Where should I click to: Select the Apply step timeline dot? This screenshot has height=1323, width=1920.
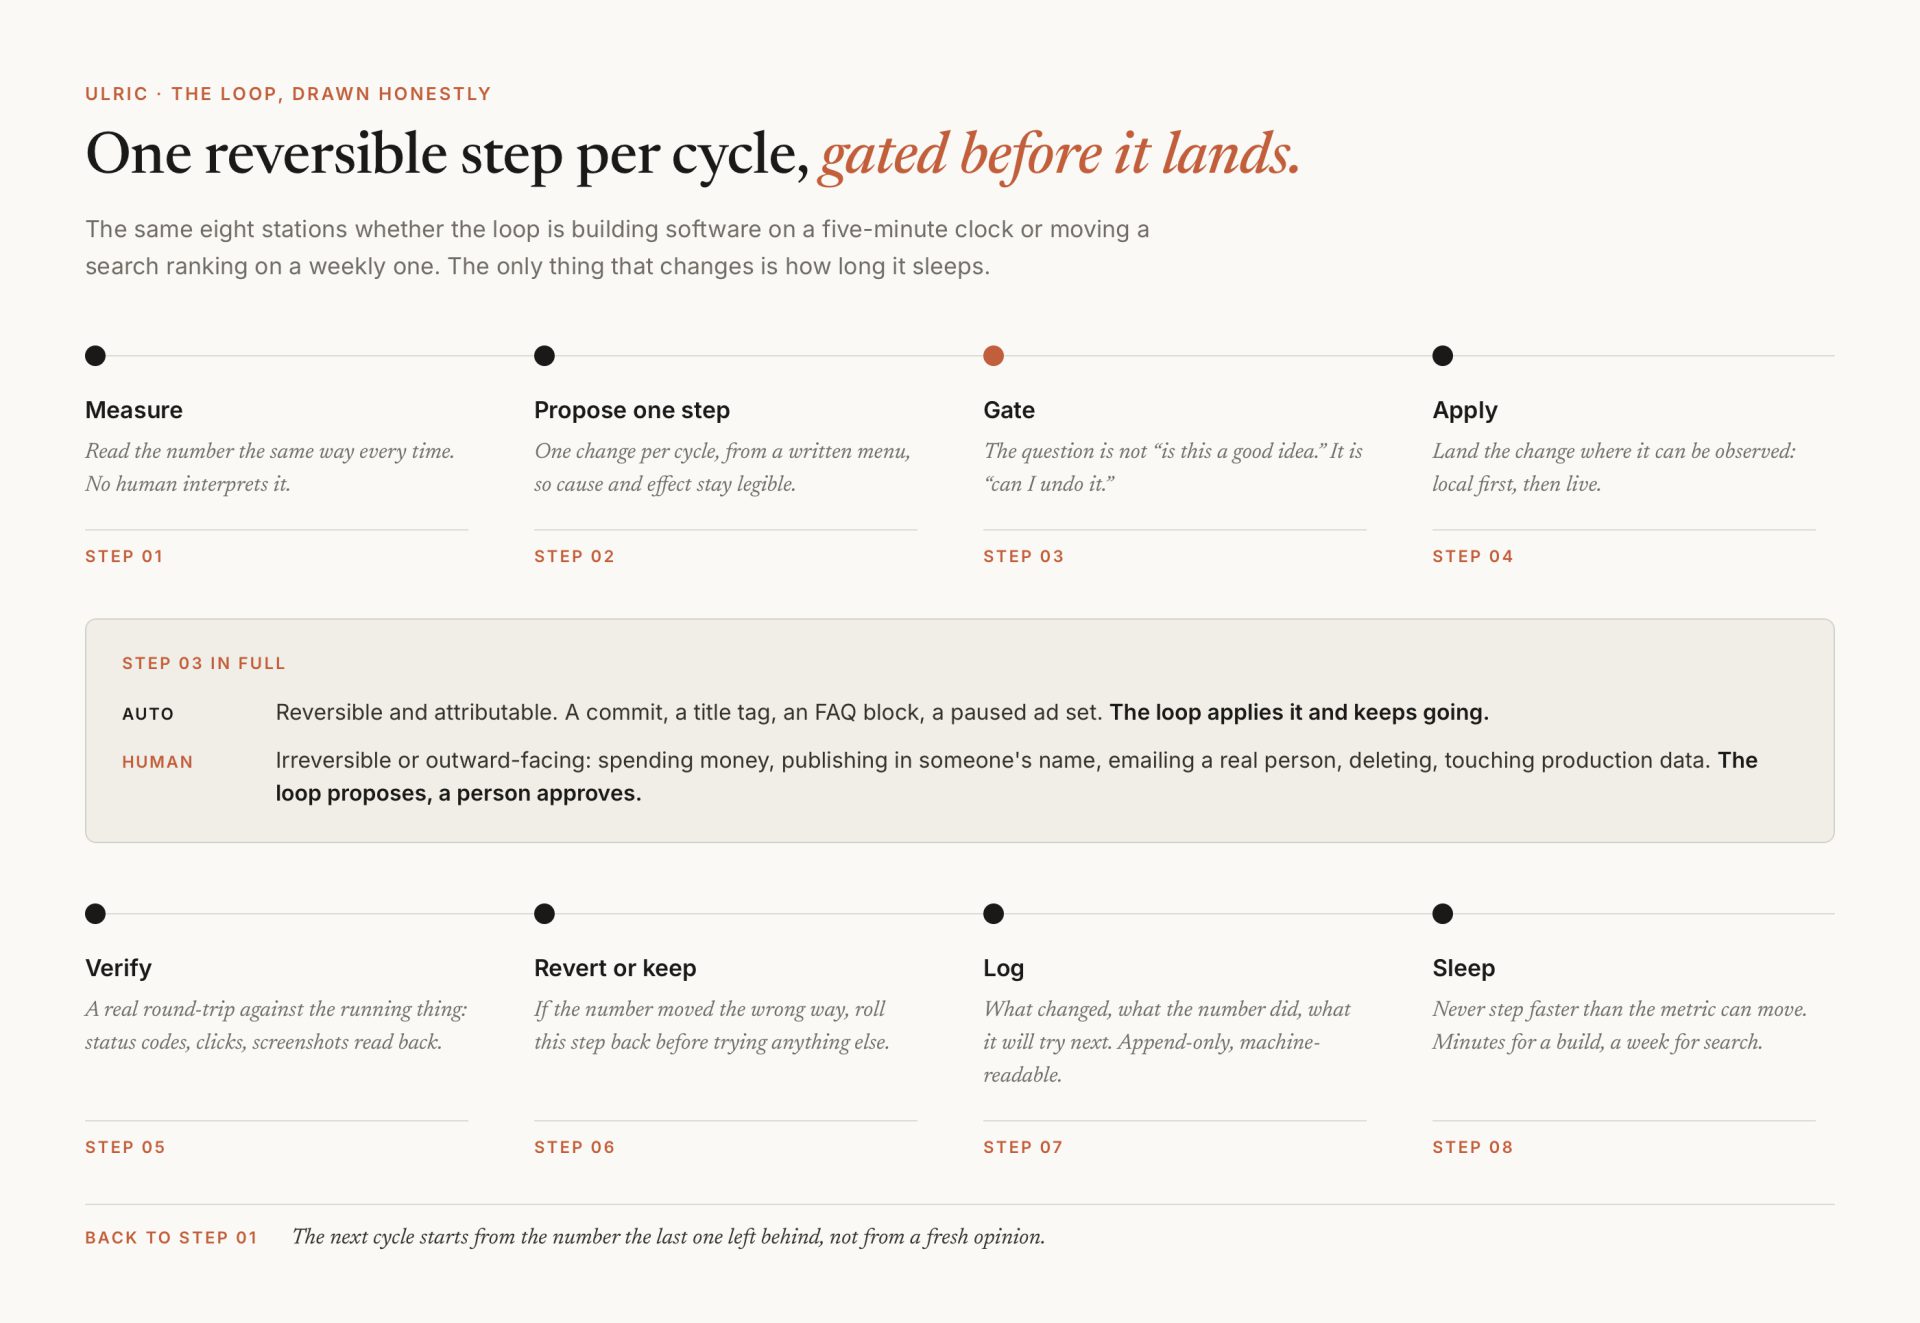1442,355
